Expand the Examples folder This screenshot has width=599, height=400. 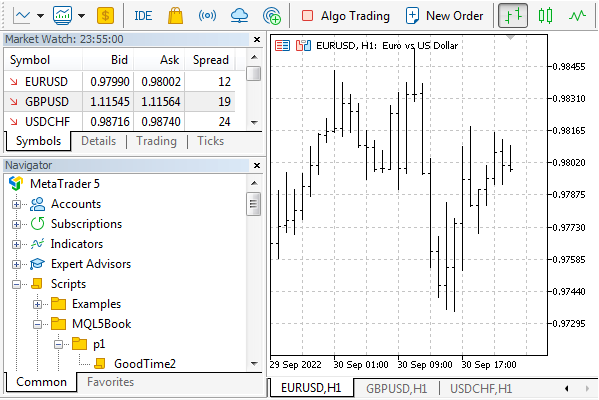point(37,304)
